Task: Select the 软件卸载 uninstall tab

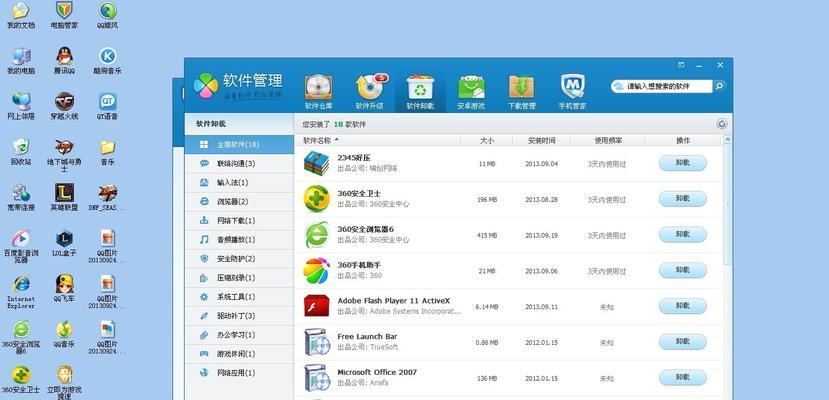Action: 420,92
